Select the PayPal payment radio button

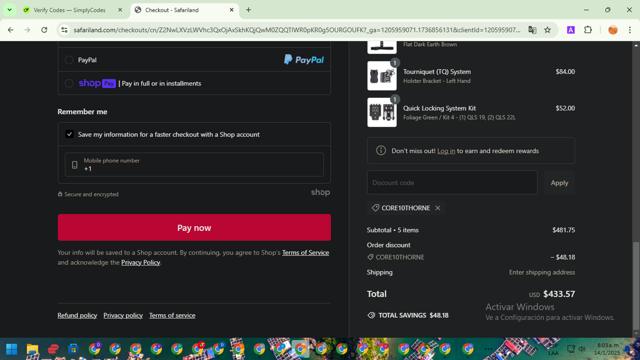coord(69,60)
